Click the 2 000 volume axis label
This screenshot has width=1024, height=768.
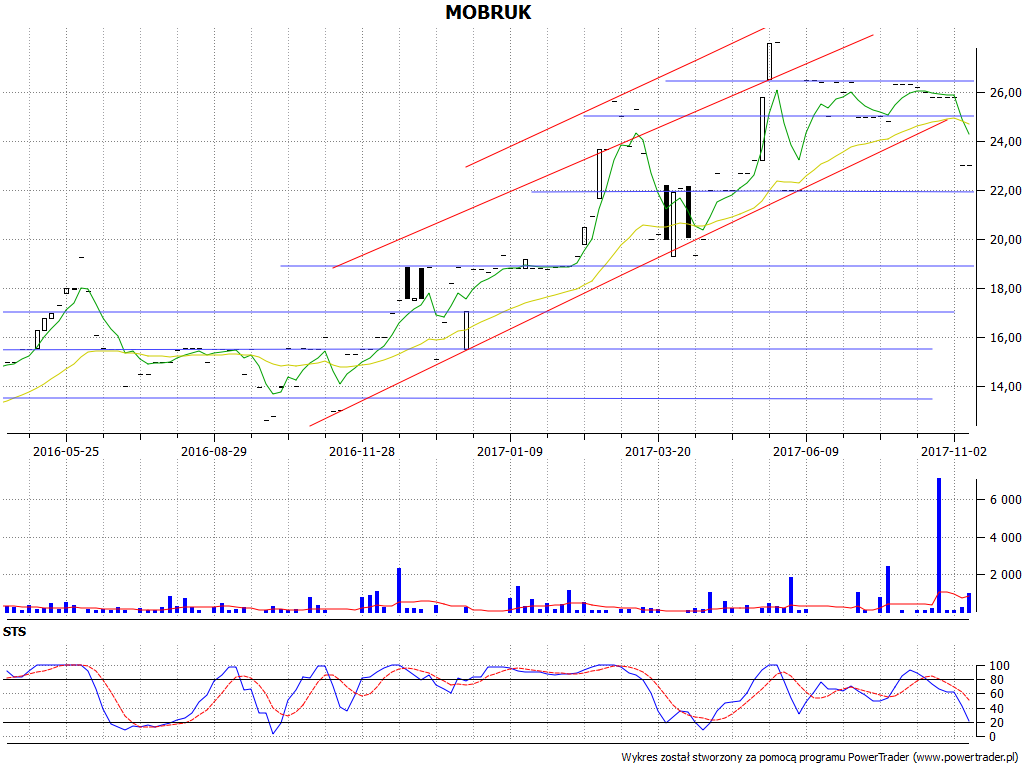tap(1006, 575)
